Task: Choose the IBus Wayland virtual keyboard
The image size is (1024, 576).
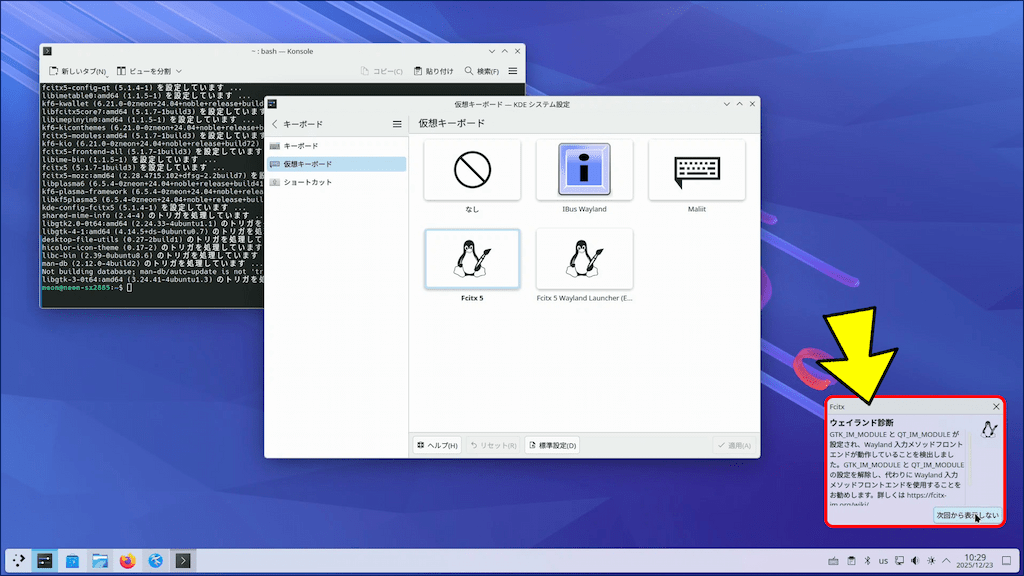Action: coord(584,171)
